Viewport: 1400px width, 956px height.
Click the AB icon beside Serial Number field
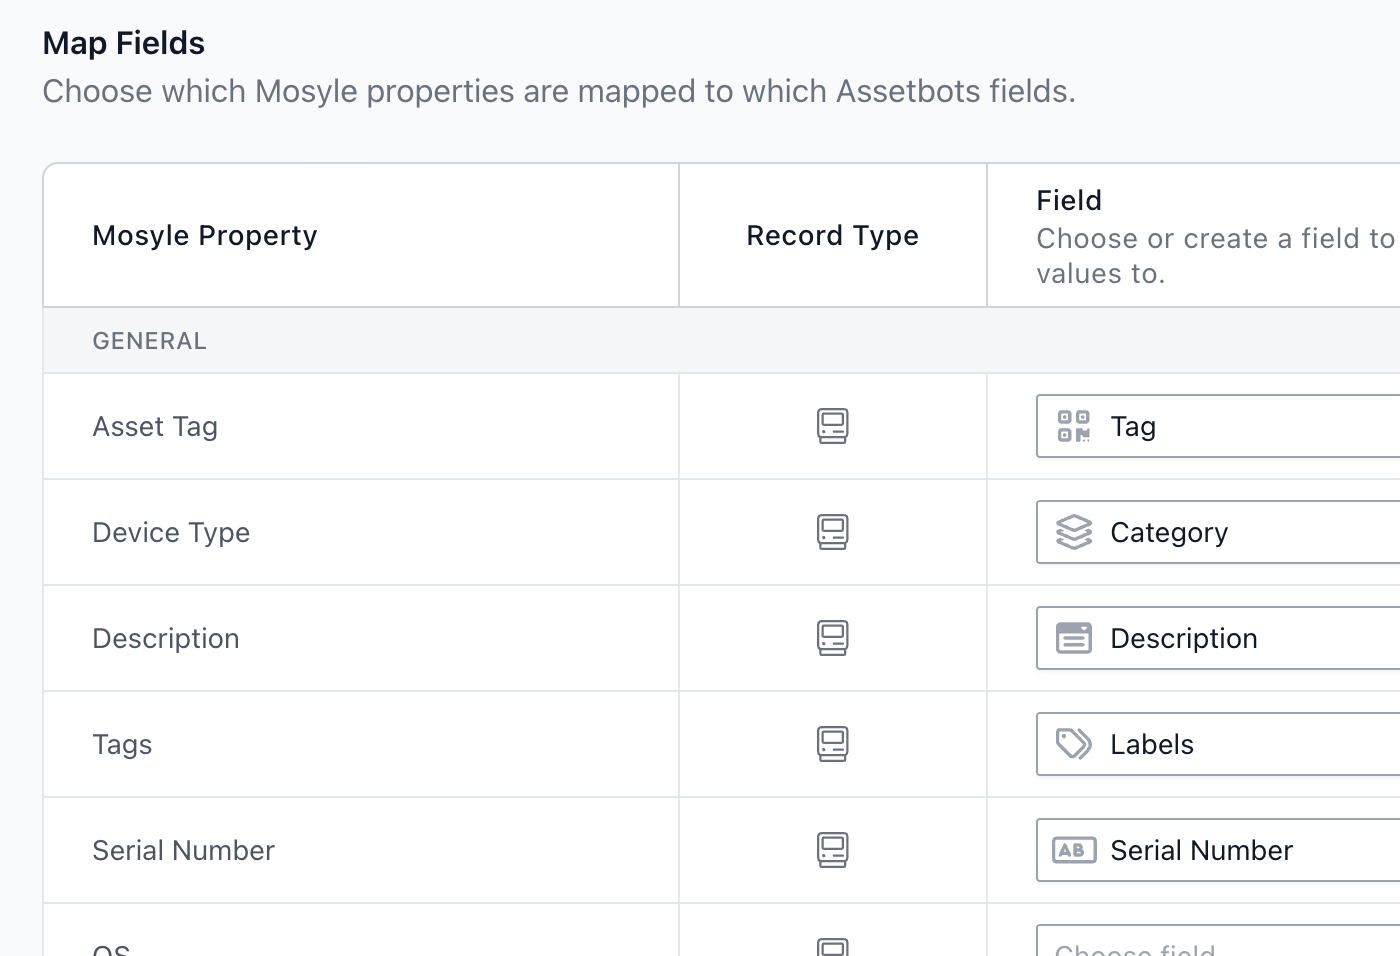click(1073, 850)
